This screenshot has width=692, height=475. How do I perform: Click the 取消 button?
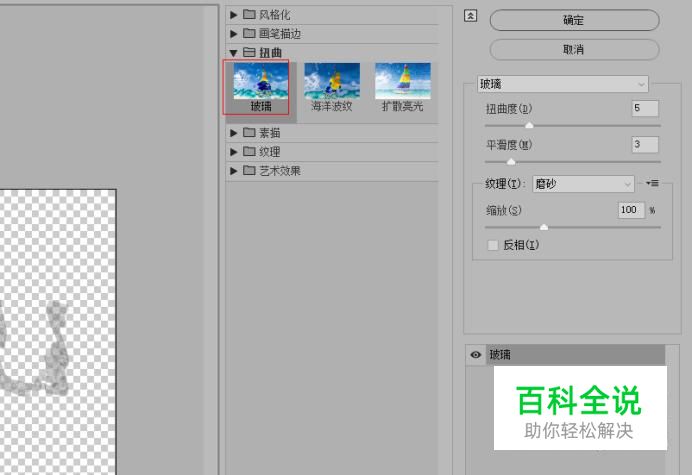click(574, 49)
